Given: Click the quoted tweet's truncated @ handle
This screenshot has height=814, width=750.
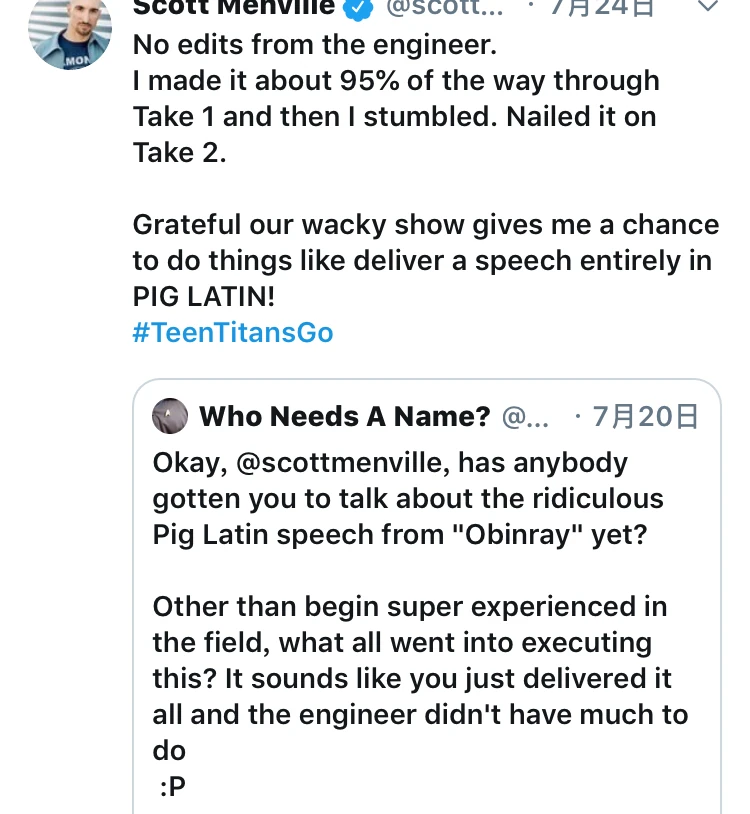Looking at the screenshot, I should (x=524, y=417).
